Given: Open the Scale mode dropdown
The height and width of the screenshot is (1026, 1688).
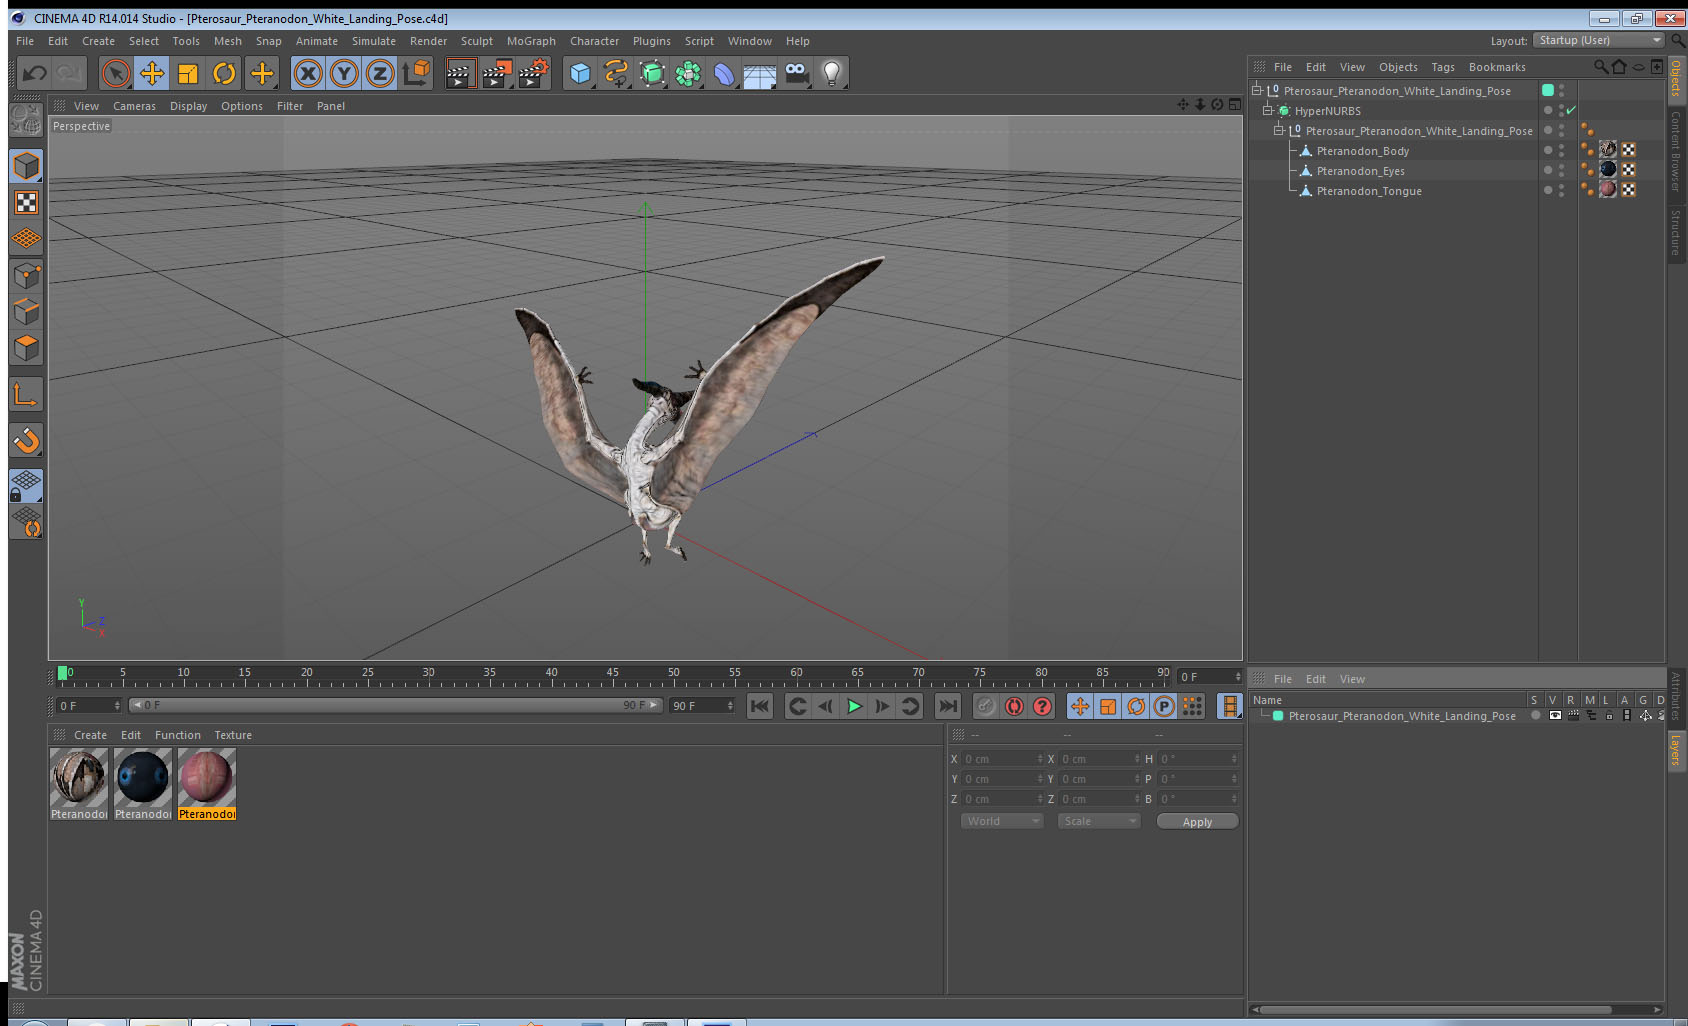Looking at the screenshot, I should pos(1098,821).
